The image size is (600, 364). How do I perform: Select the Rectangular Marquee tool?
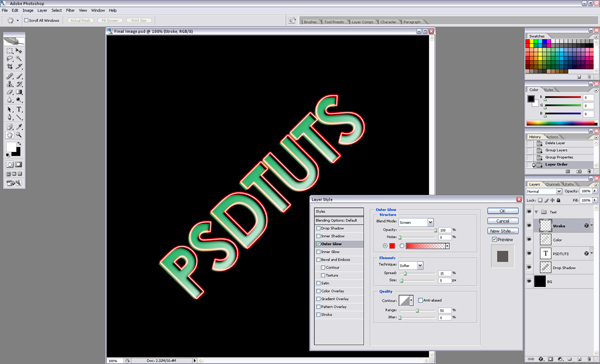[x=10, y=51]
